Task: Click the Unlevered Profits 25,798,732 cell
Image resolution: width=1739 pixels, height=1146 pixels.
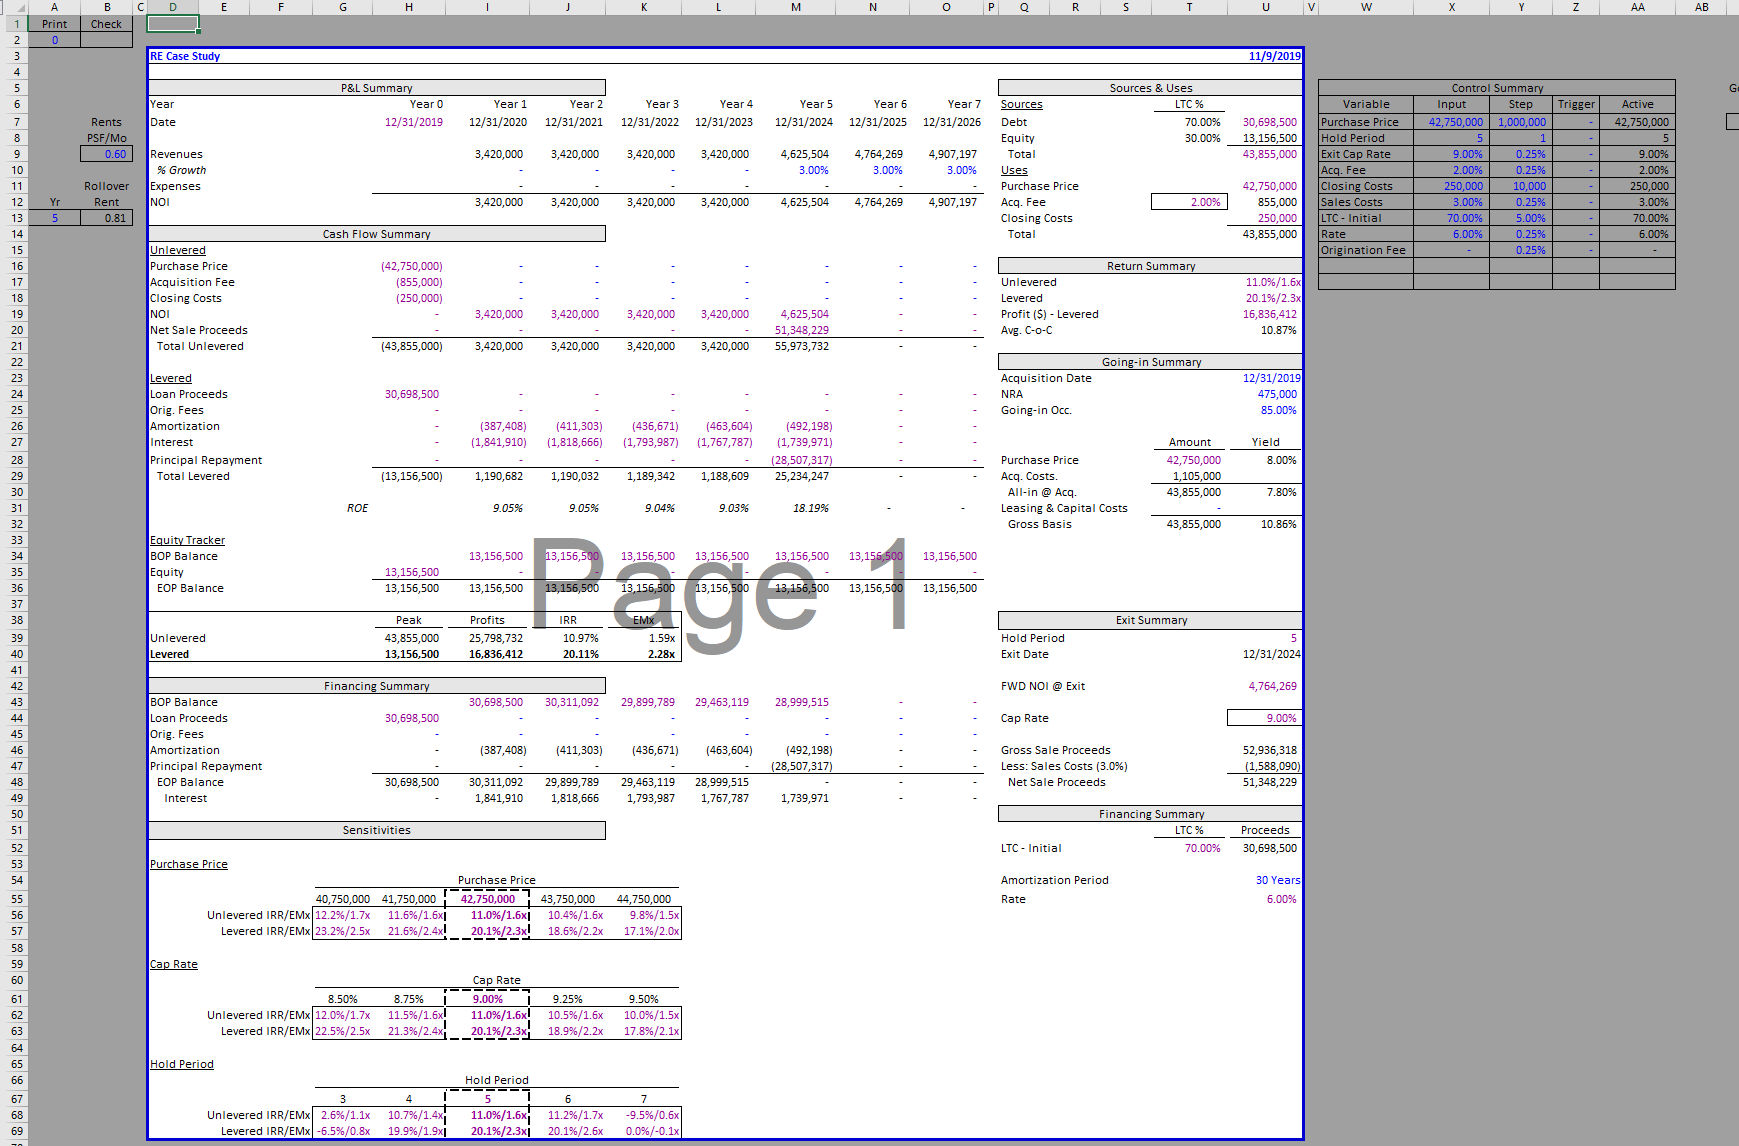Action: [x=496, y=638]
